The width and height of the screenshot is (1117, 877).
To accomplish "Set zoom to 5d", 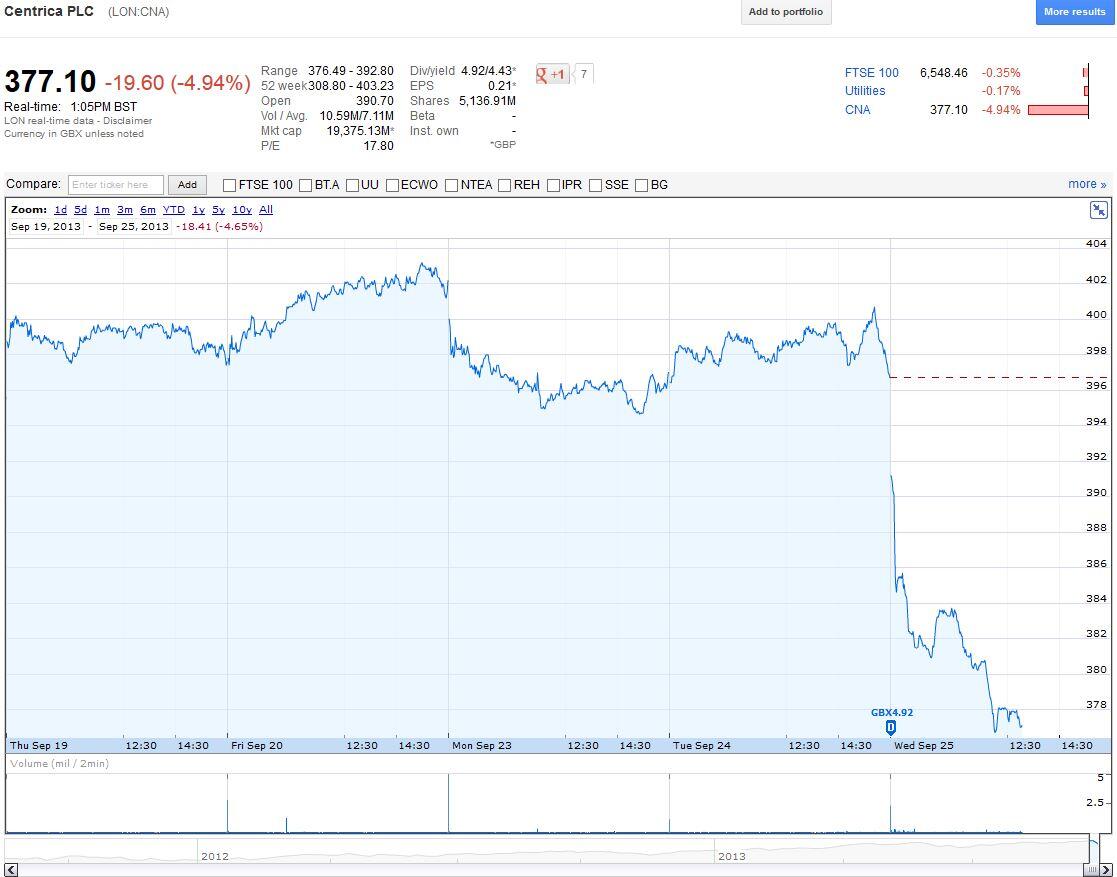I will [x=80, y=209].
